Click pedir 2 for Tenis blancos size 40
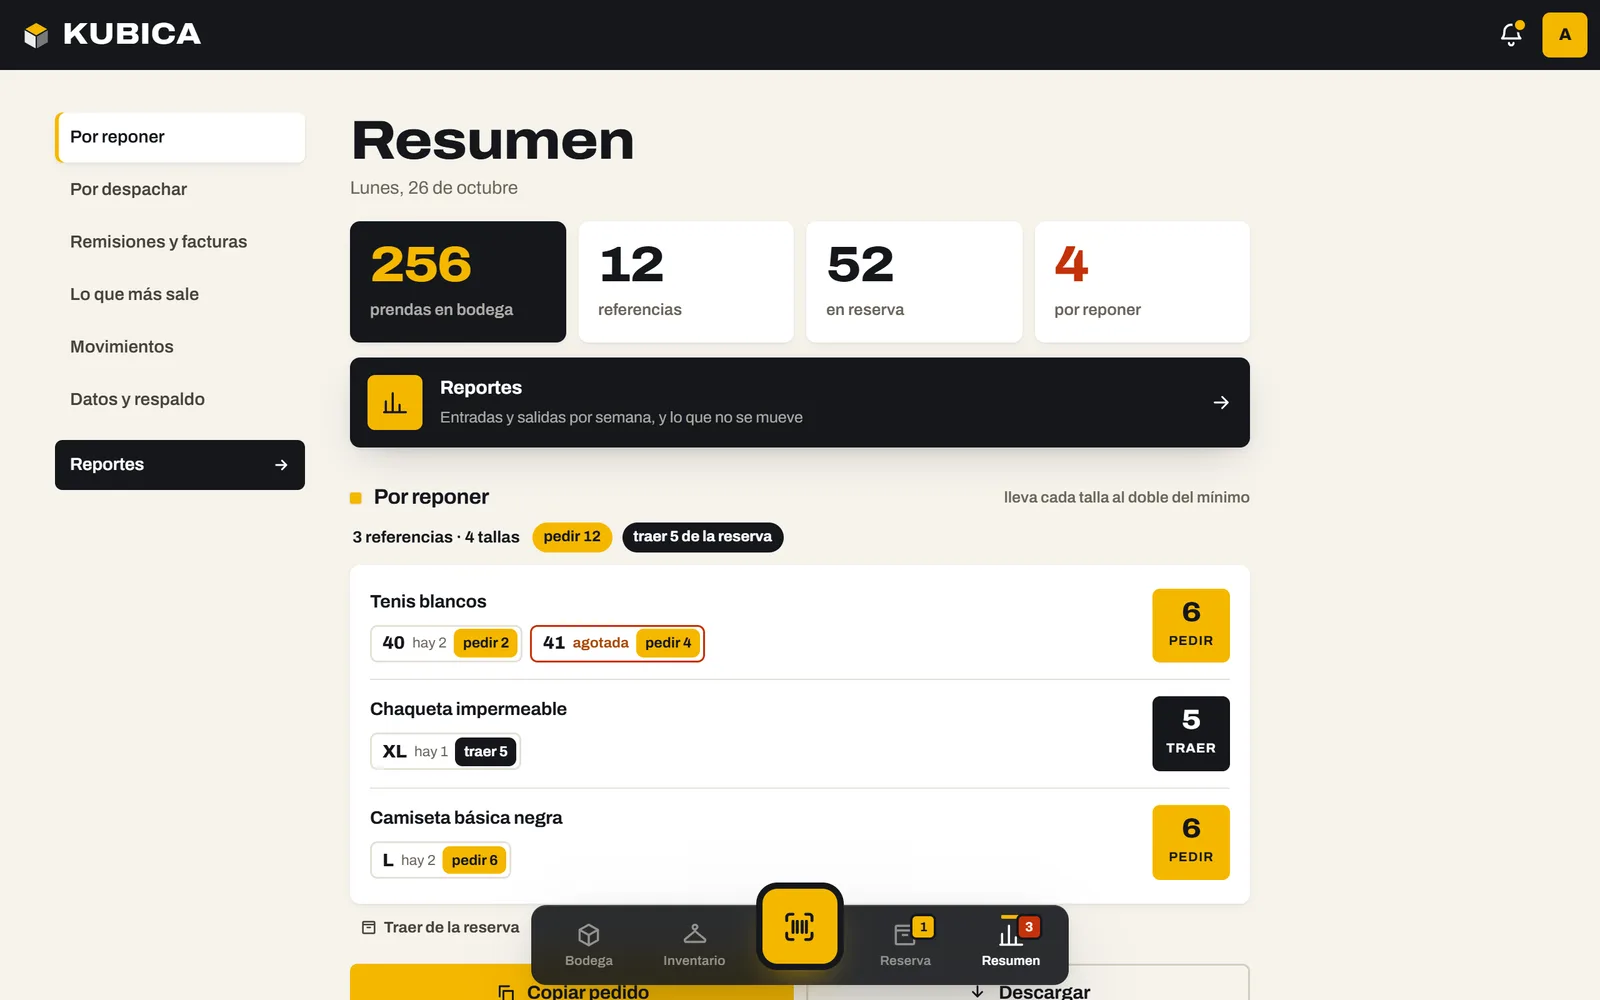 pyautogui.click(x=486, y=643)
